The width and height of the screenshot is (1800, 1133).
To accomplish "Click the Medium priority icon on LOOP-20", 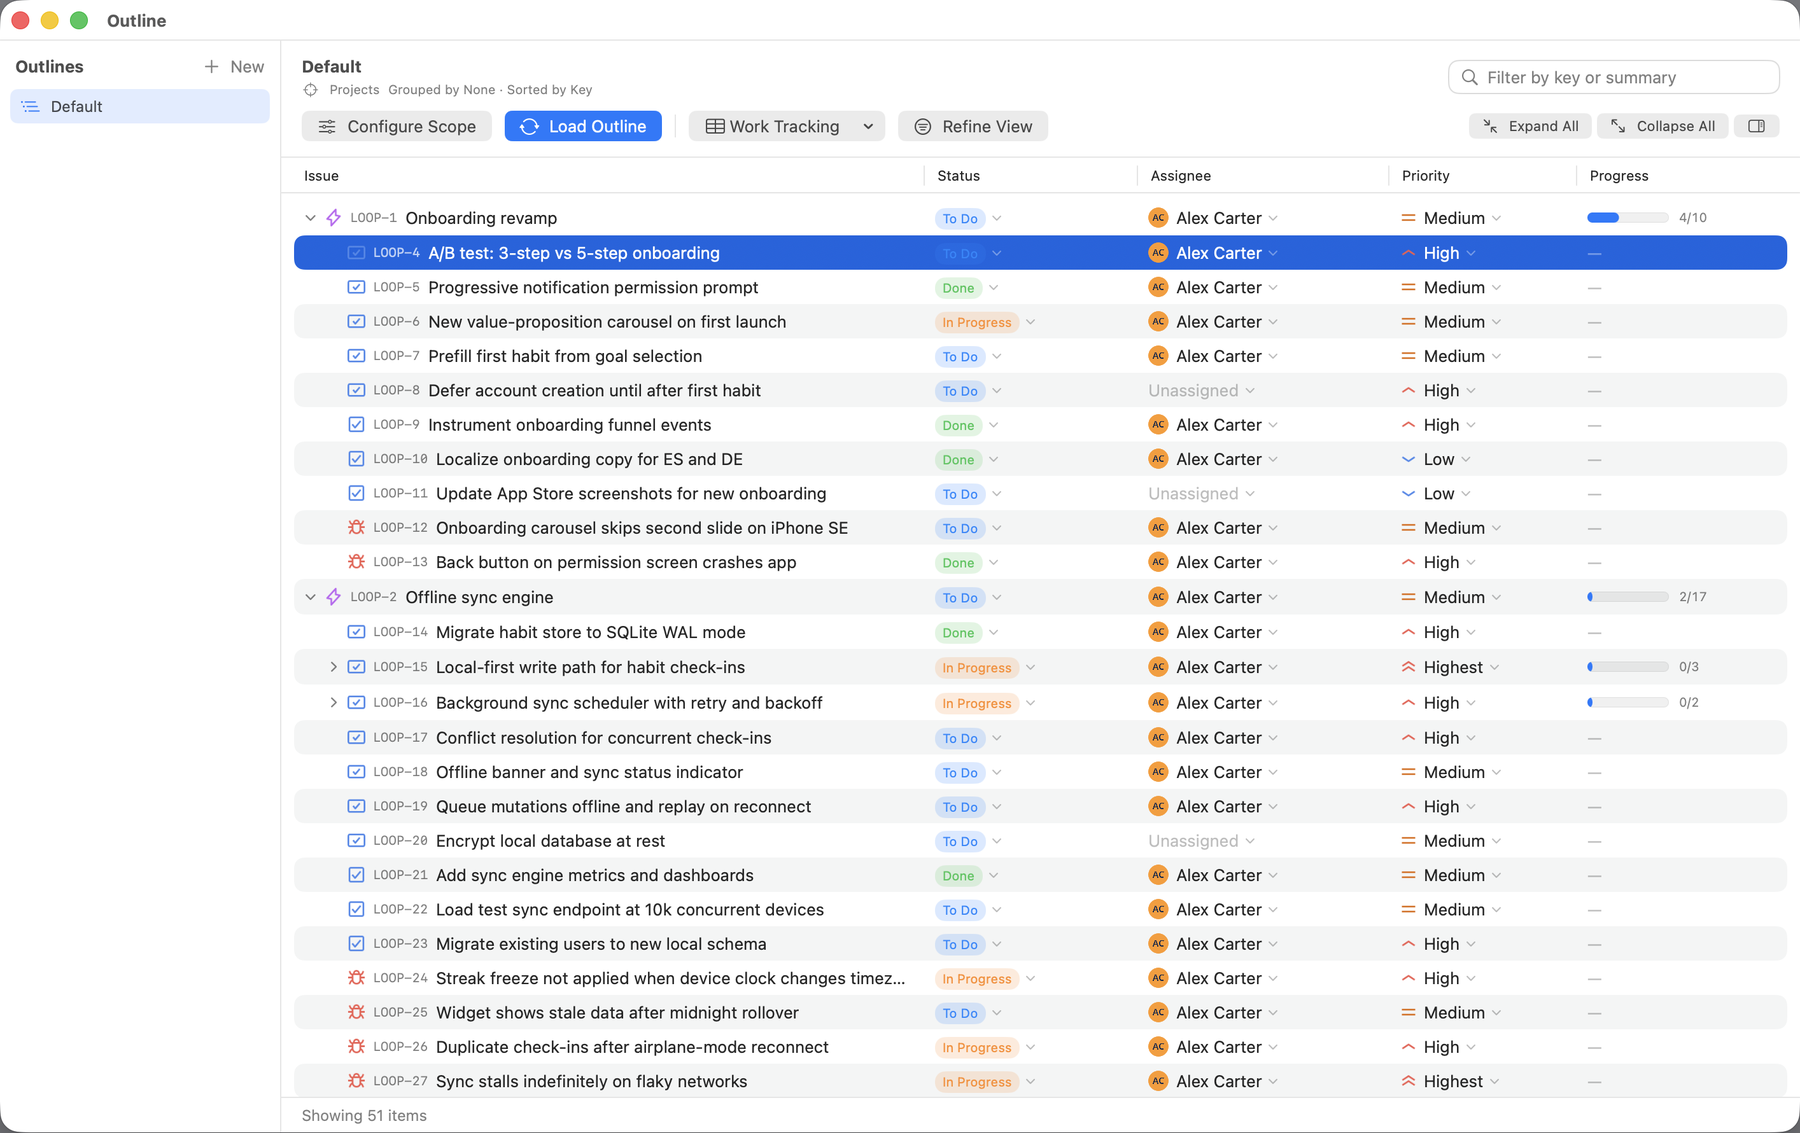I will tap(1408, 841).
